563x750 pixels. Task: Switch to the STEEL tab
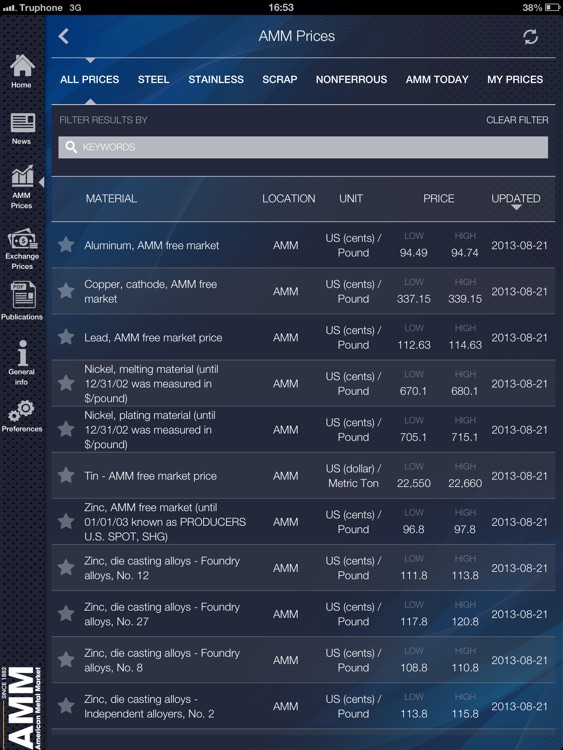pos(154,79)
